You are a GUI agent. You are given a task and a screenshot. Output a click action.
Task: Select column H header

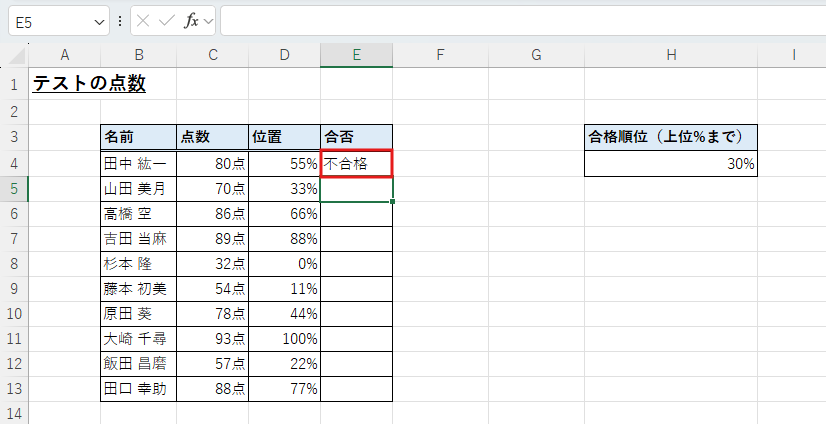point(670,56)
